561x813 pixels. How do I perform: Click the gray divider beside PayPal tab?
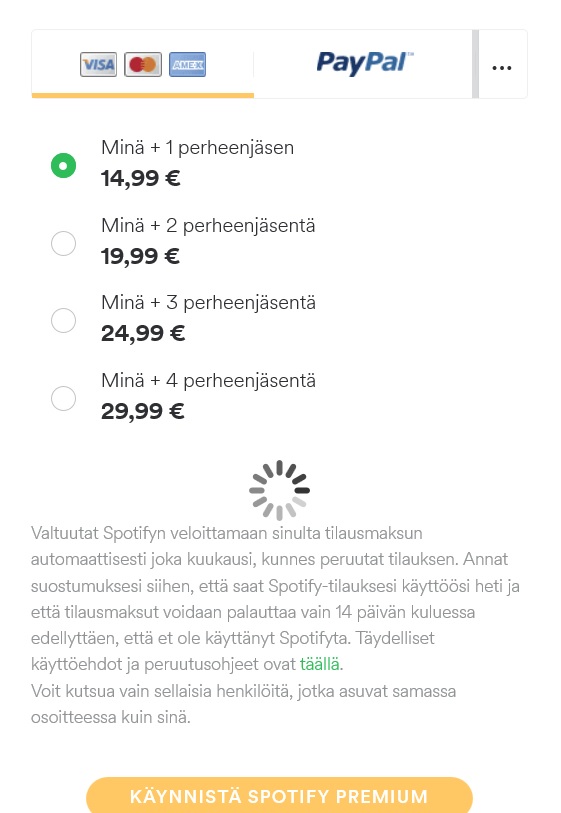(475, 64)
